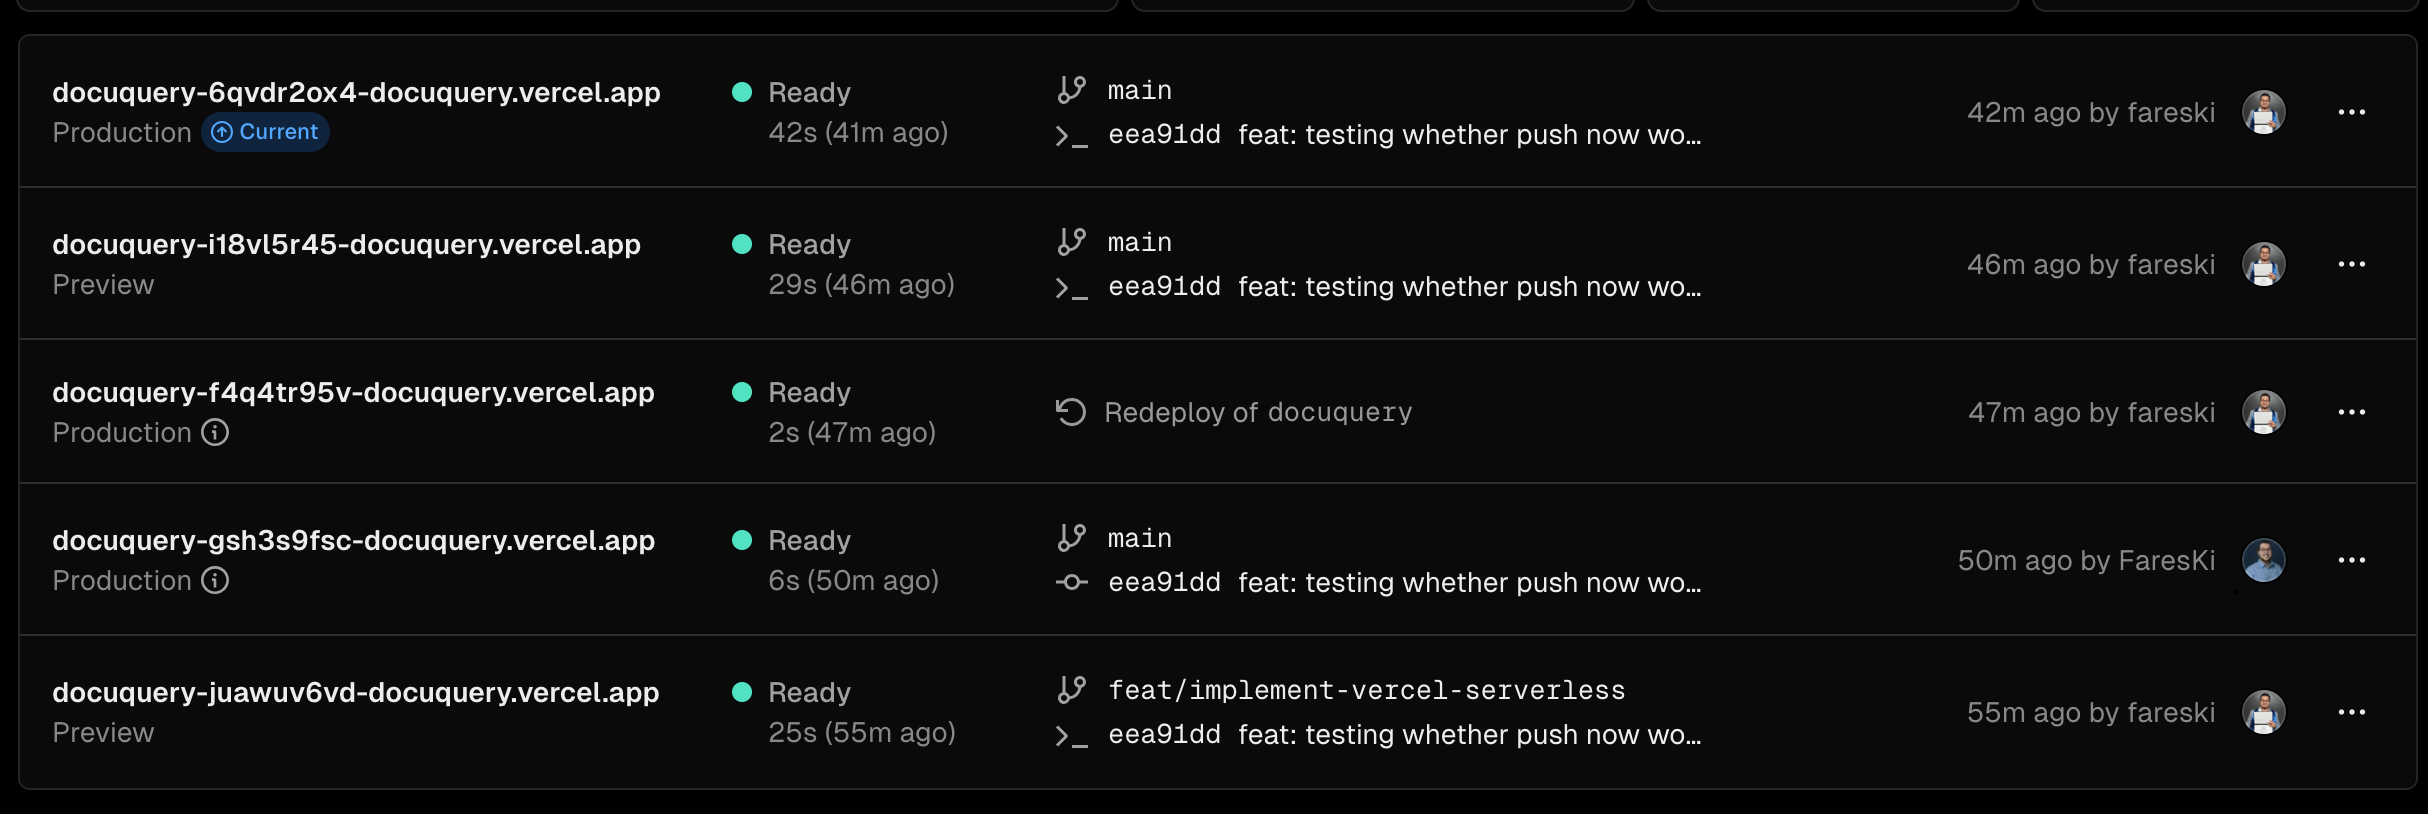Open the docuquery-juawuv6vd-docuquery.vercel.app deployment link
2428x814 pixels.
[x=355, y=692]
